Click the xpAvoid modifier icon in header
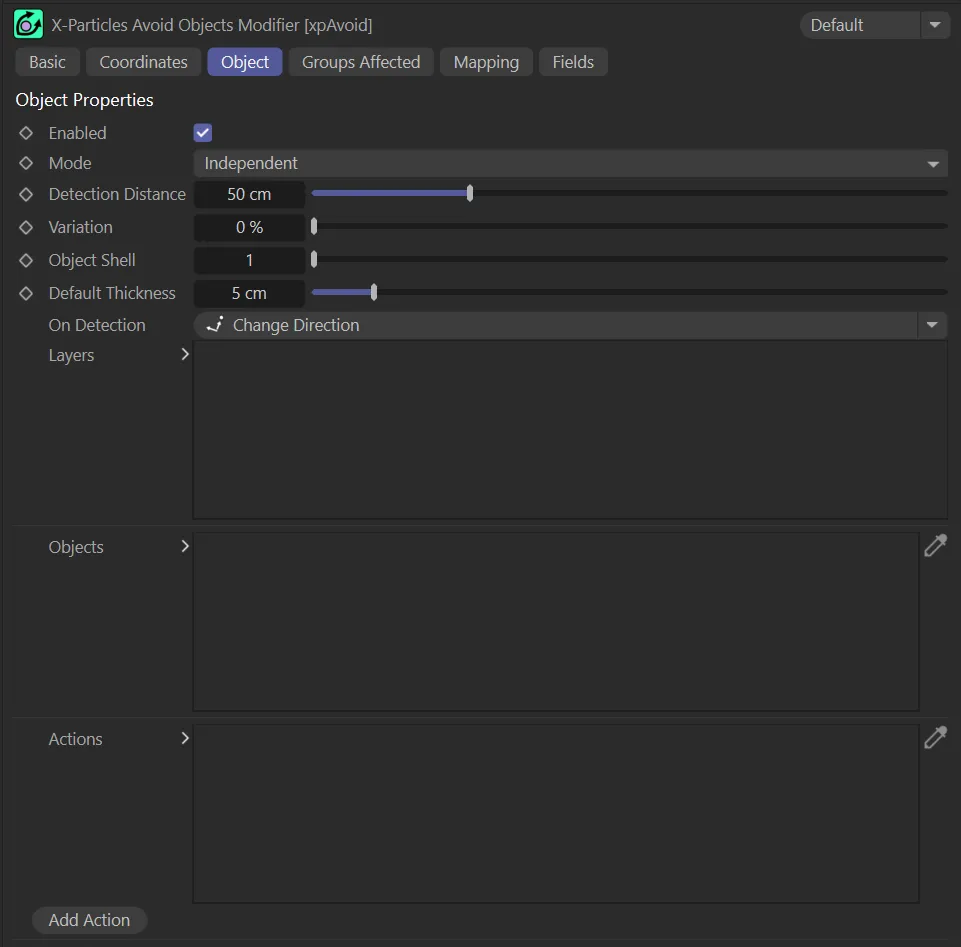The height and width of the screenshot is (947, 961). 28,24
